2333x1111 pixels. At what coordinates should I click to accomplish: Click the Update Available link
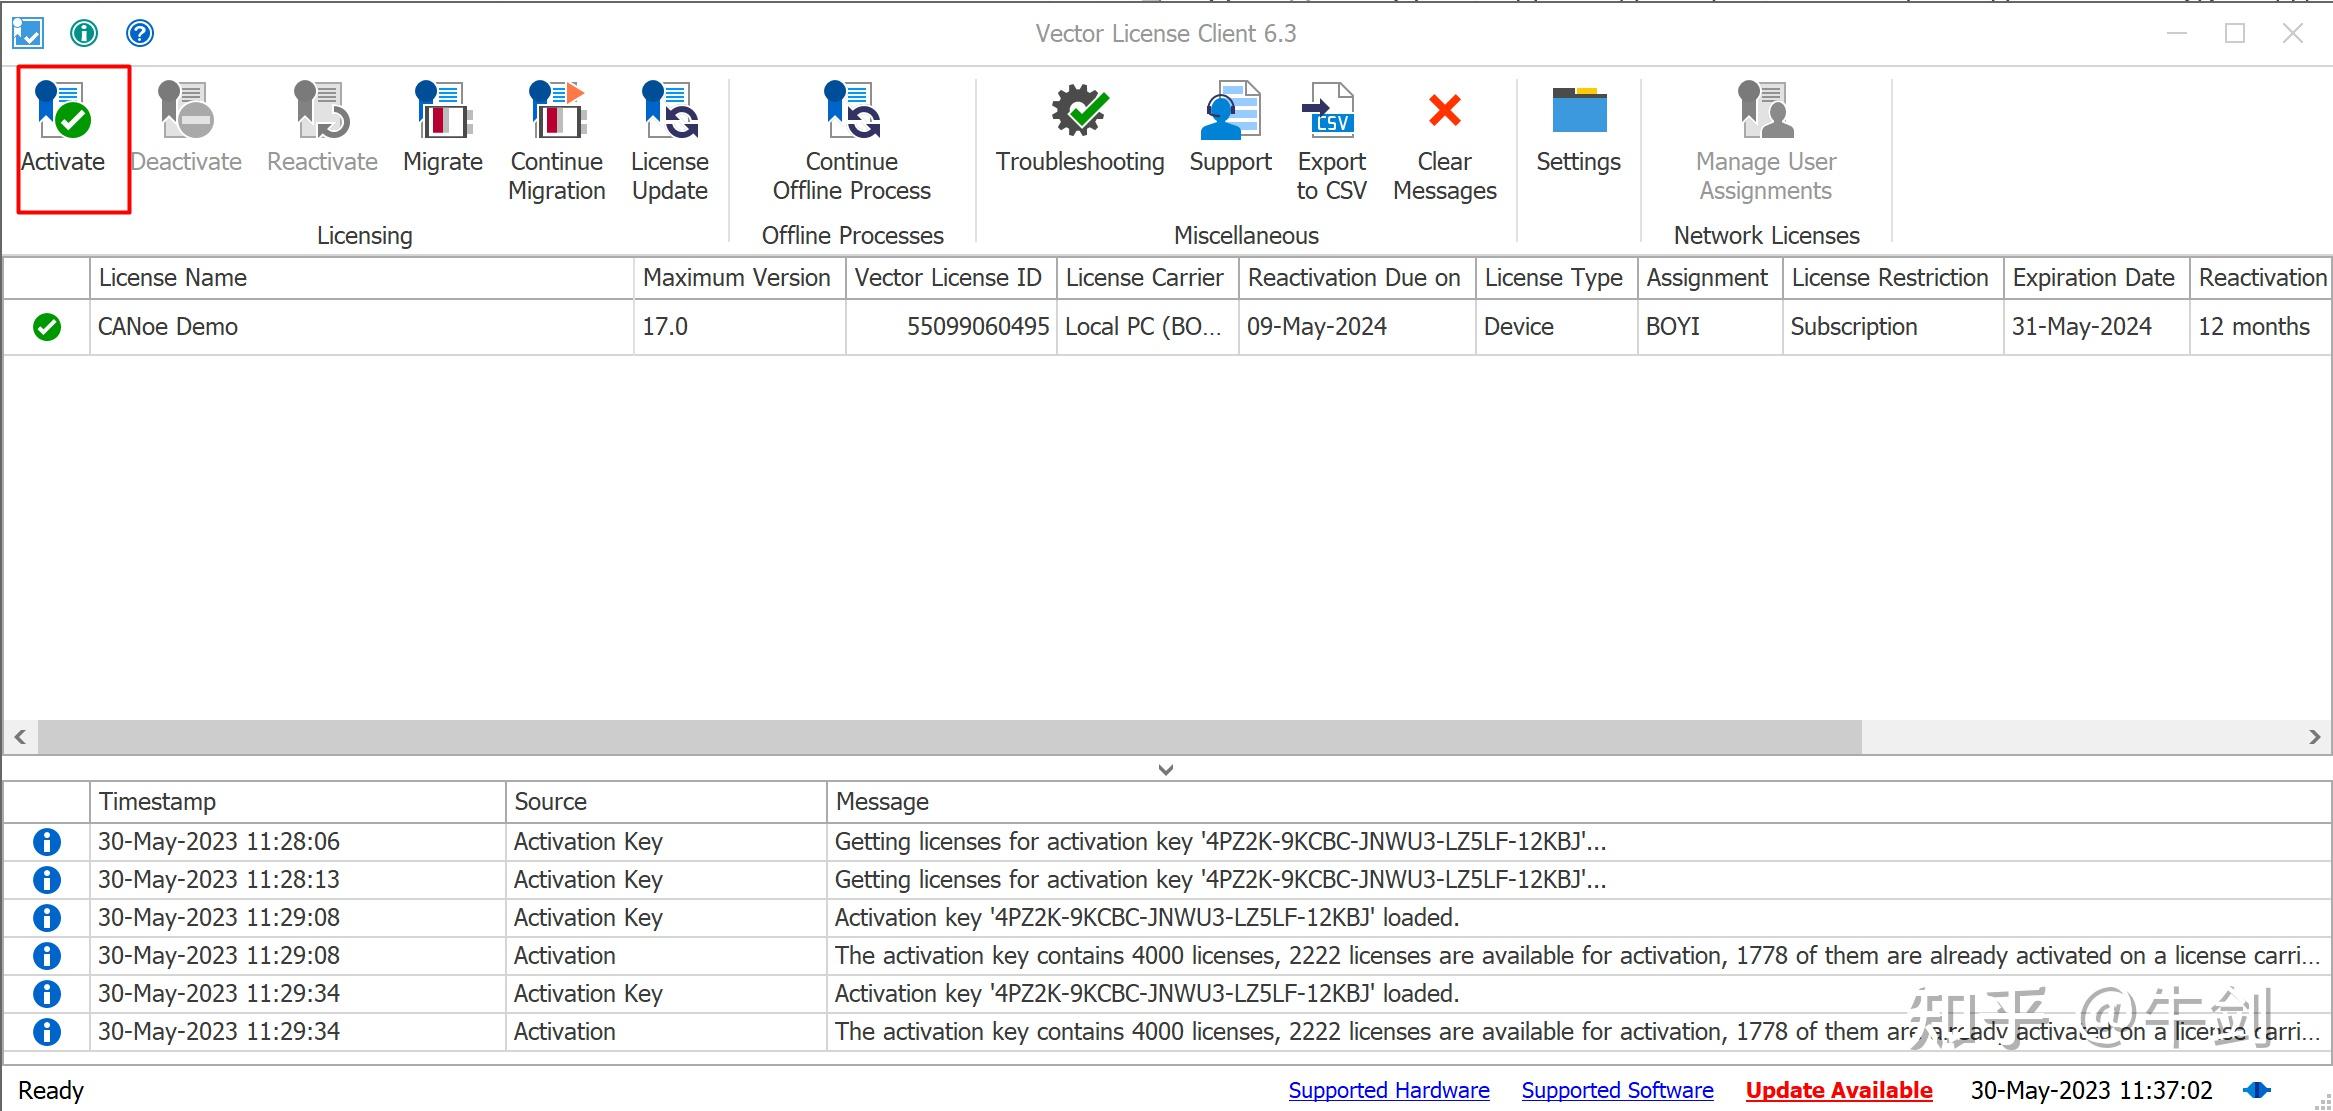click(1838, 1090)
